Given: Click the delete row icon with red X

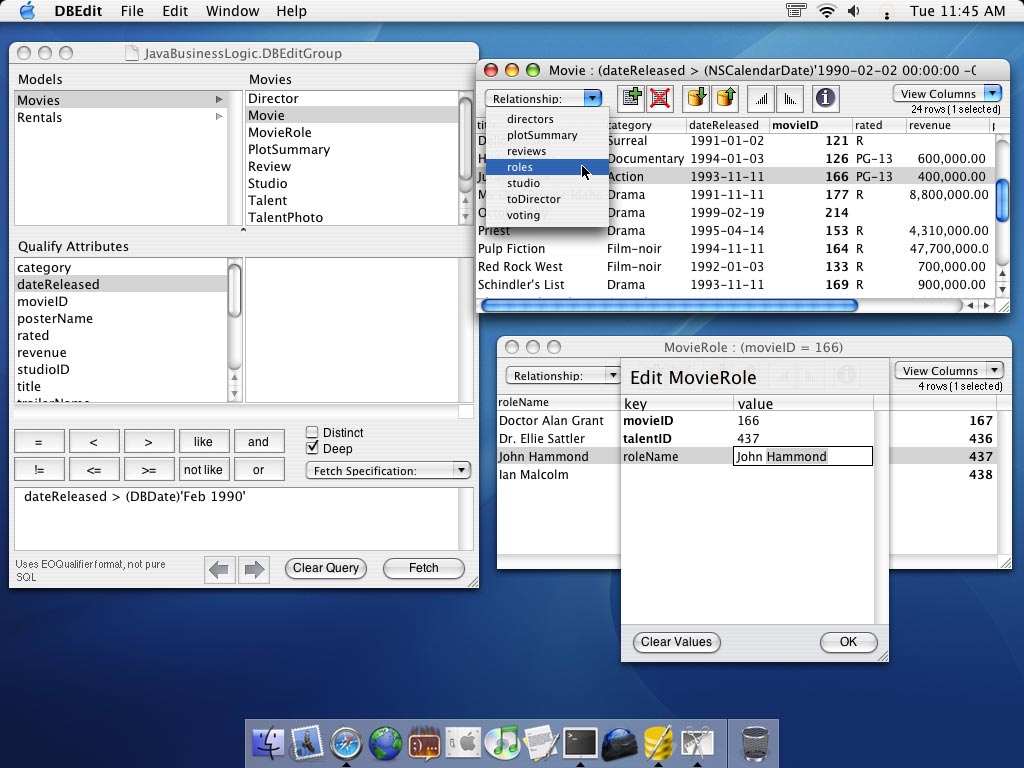Looking at the screenshot, I should click(x=660, y=98).
